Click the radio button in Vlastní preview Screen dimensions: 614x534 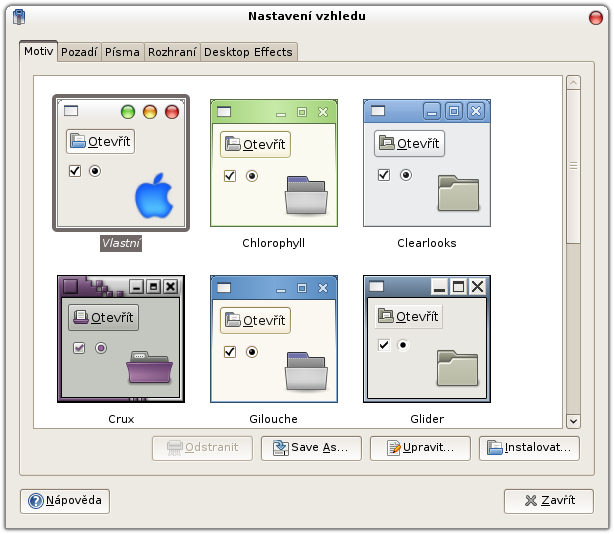(95, 171)
